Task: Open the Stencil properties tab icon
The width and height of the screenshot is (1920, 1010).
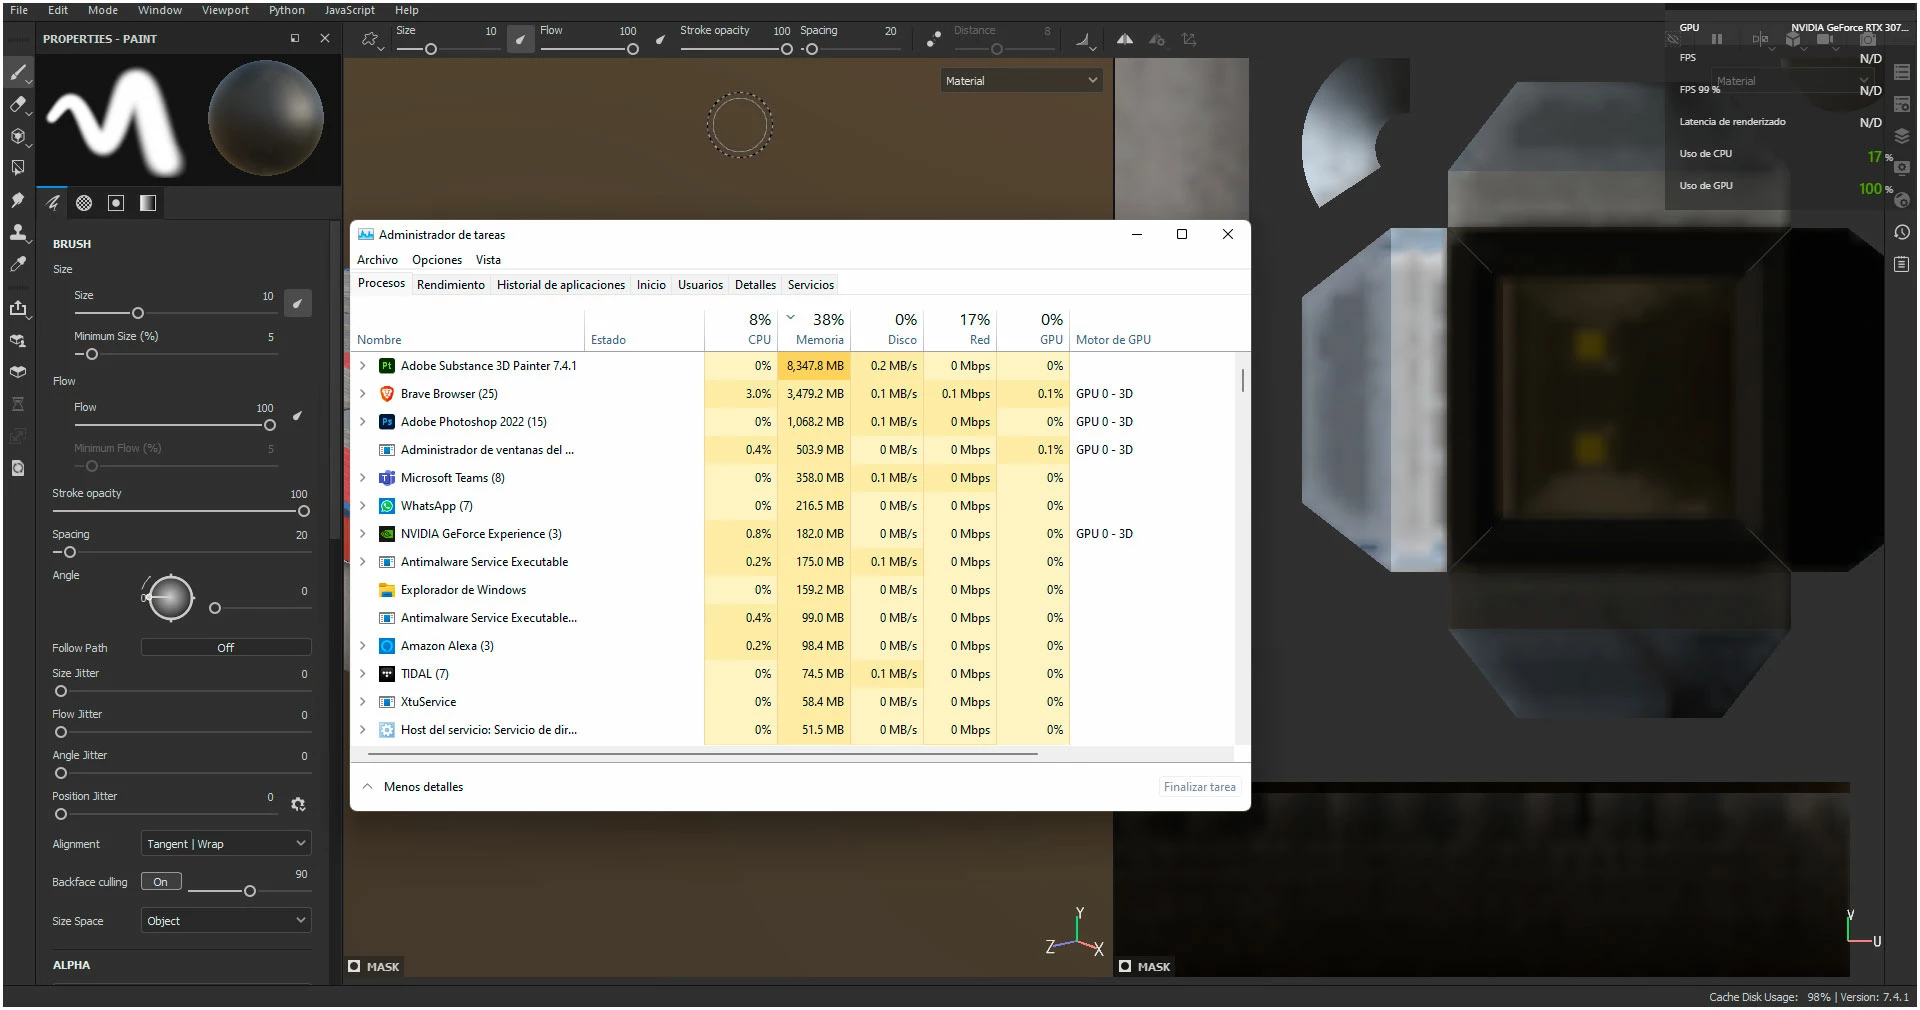Action: click(x=116, y=203)
